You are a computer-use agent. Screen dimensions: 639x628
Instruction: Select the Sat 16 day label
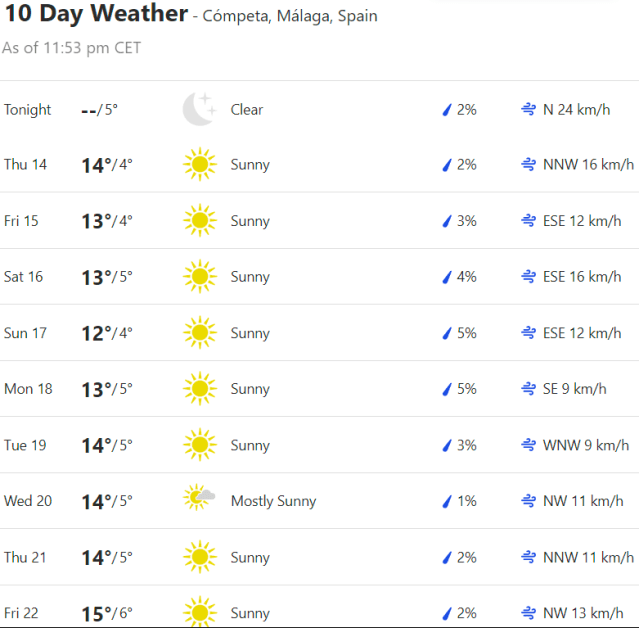pyautogui.click(x=24, y=277)
